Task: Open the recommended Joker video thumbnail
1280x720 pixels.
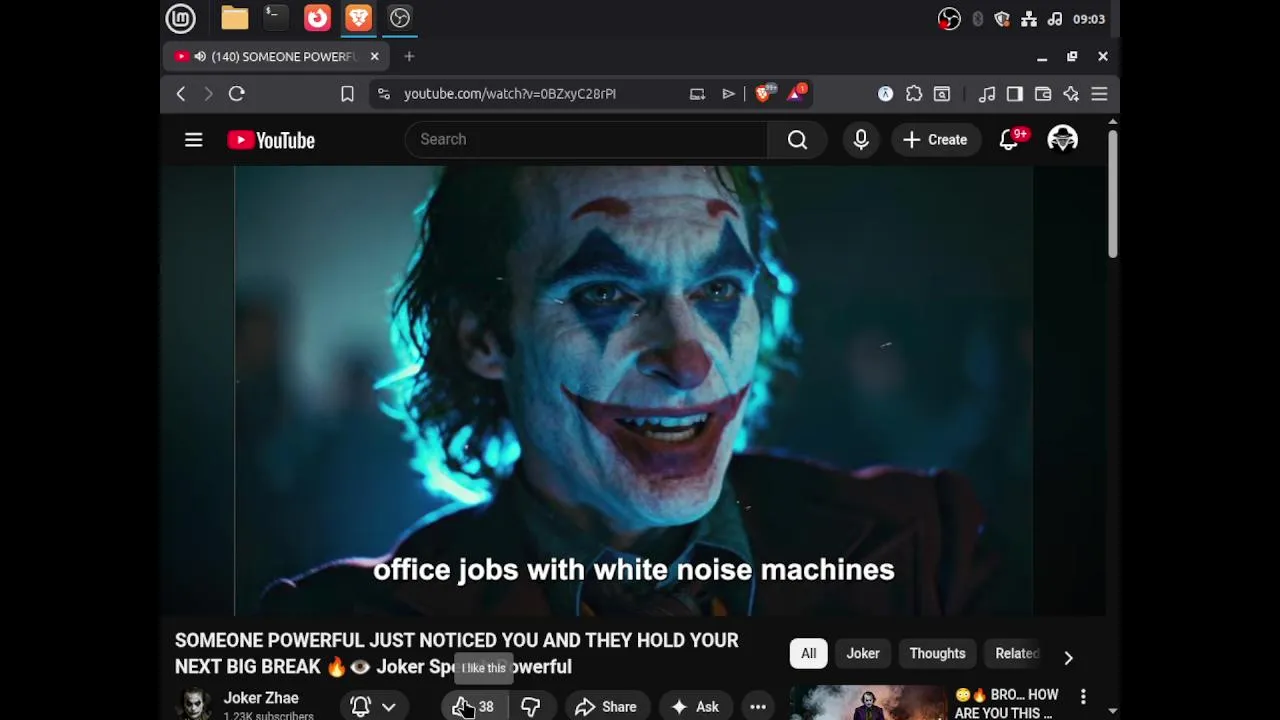Action: pos(868,702)
